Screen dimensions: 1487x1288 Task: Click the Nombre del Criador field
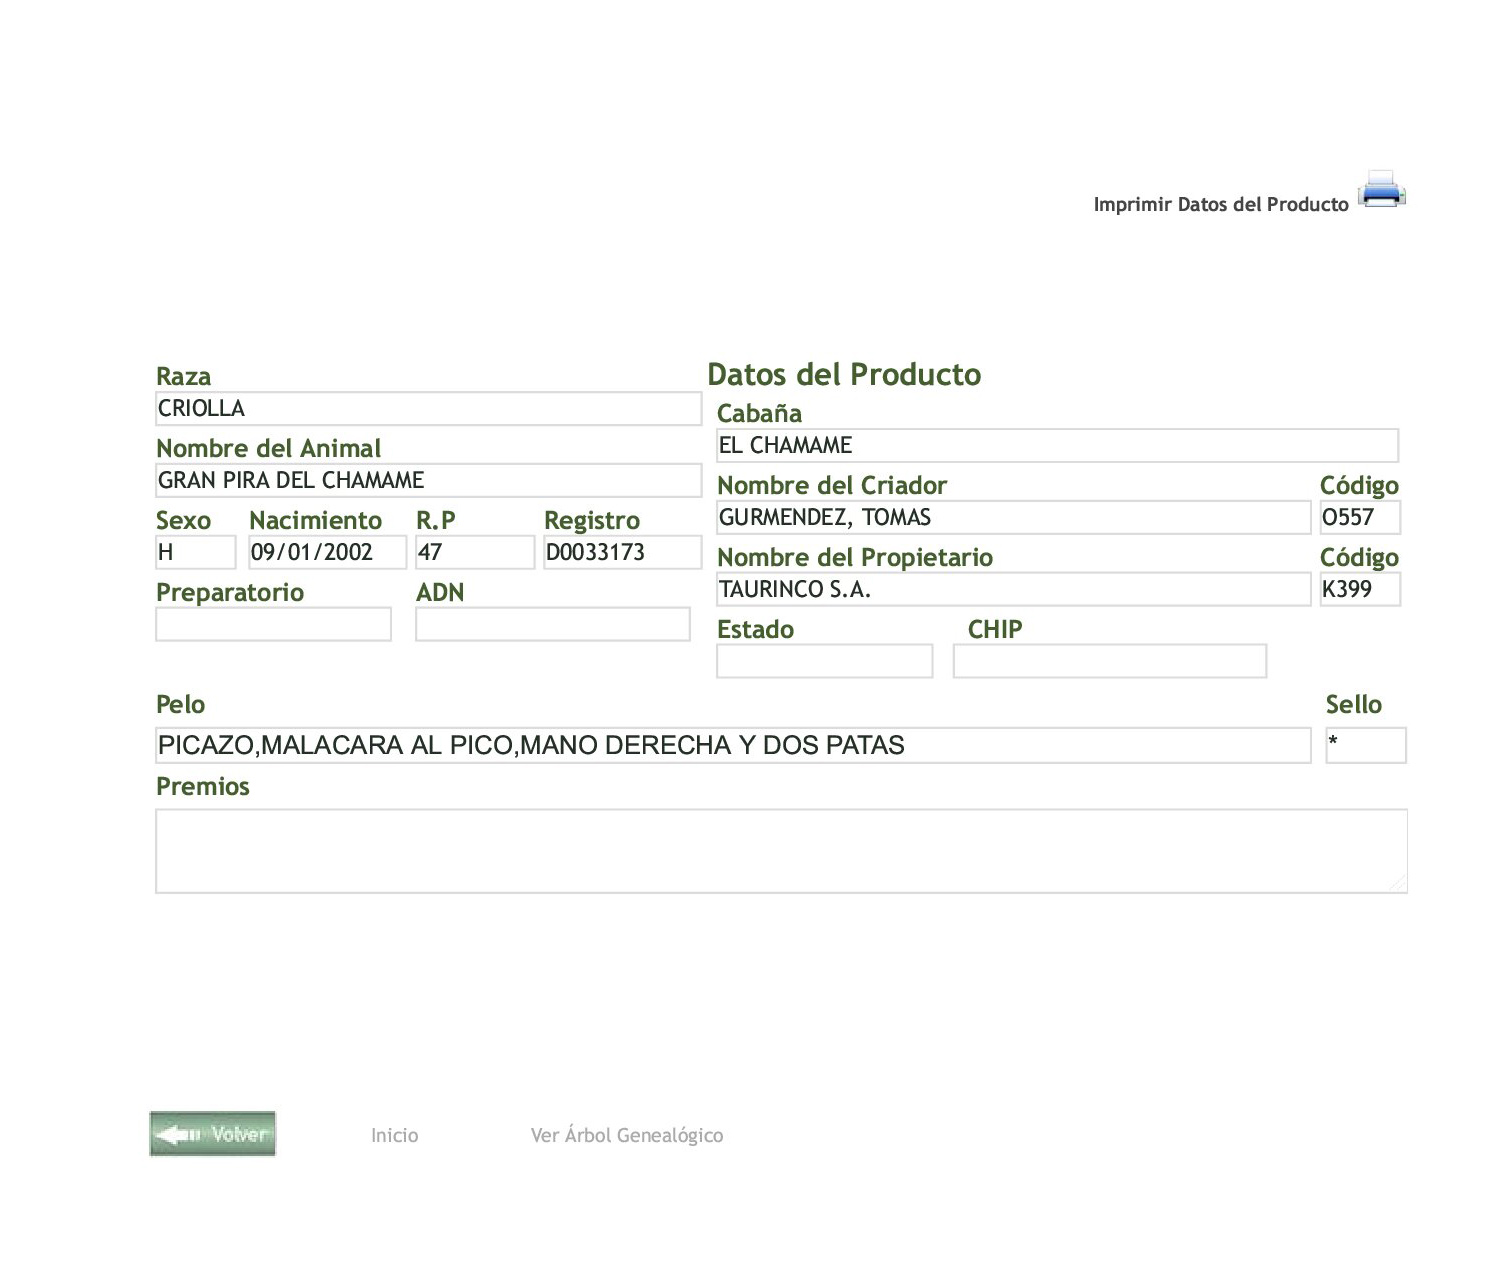(1013, 518)
